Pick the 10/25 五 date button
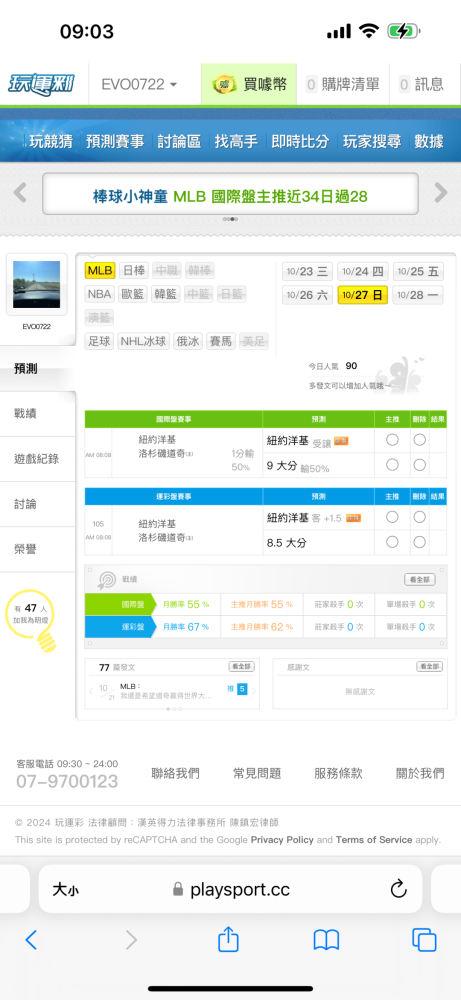The height and width of the screenshot is (1000, 461). coord(418,272)
